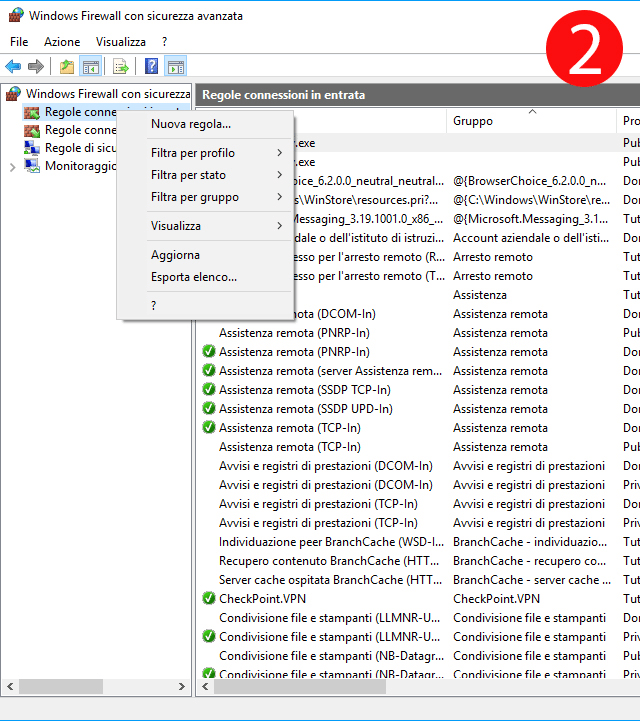Click the Export list toolbar icon
This screenshot has width=640, height=721.
point(121,67)
